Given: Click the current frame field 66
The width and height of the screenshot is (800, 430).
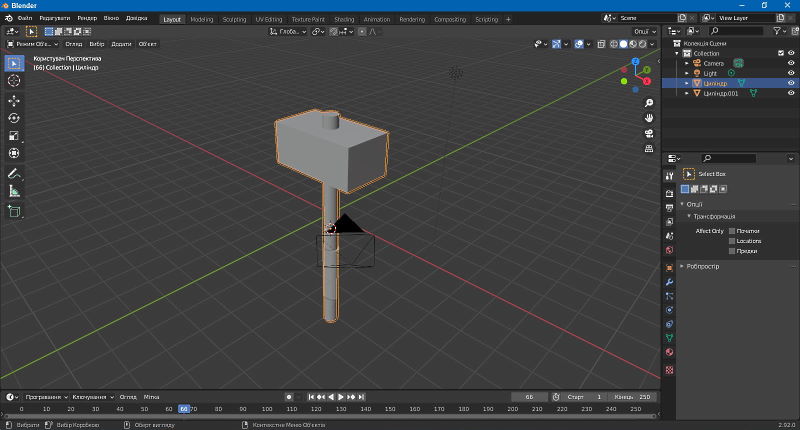Looking at the screenshot, I should point(529,397).
